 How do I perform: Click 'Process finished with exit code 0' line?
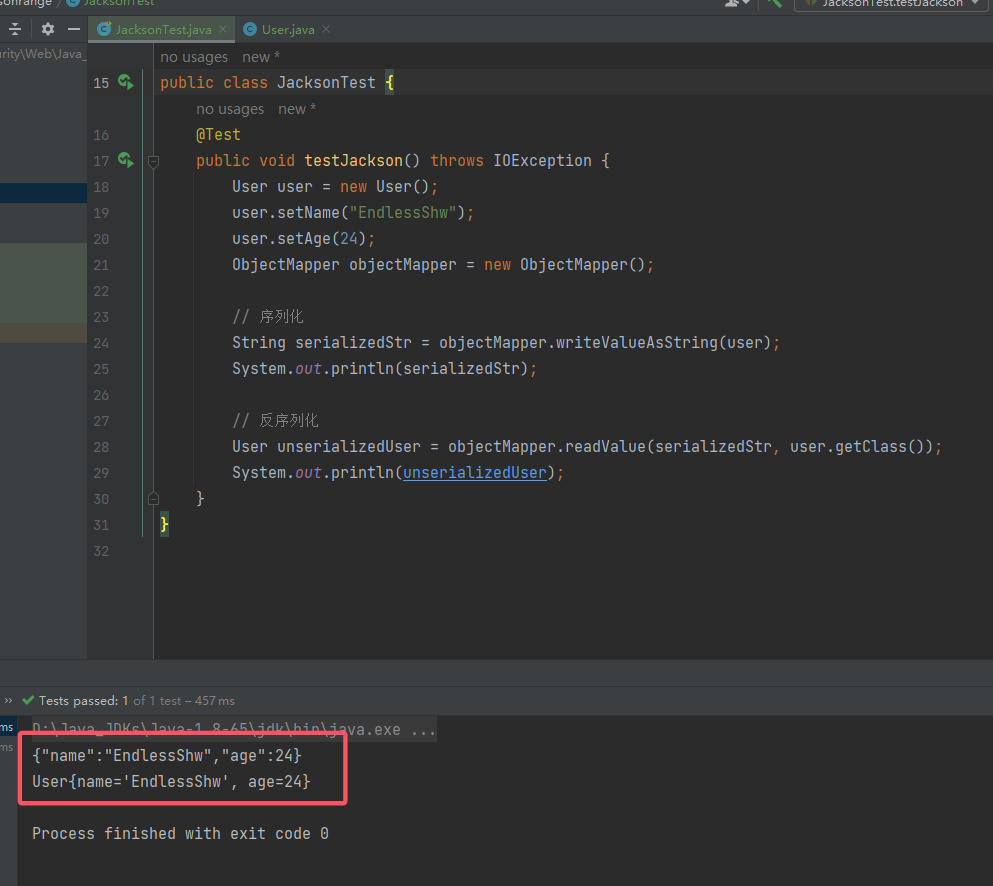coord(180,833)
